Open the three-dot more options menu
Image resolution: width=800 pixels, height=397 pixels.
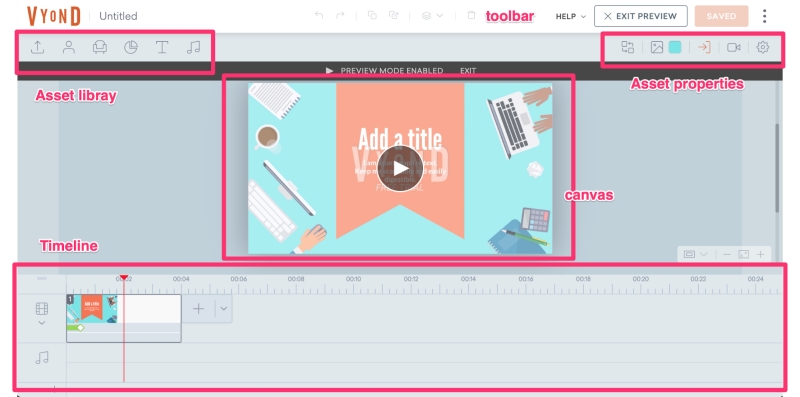tap(764, 16)
